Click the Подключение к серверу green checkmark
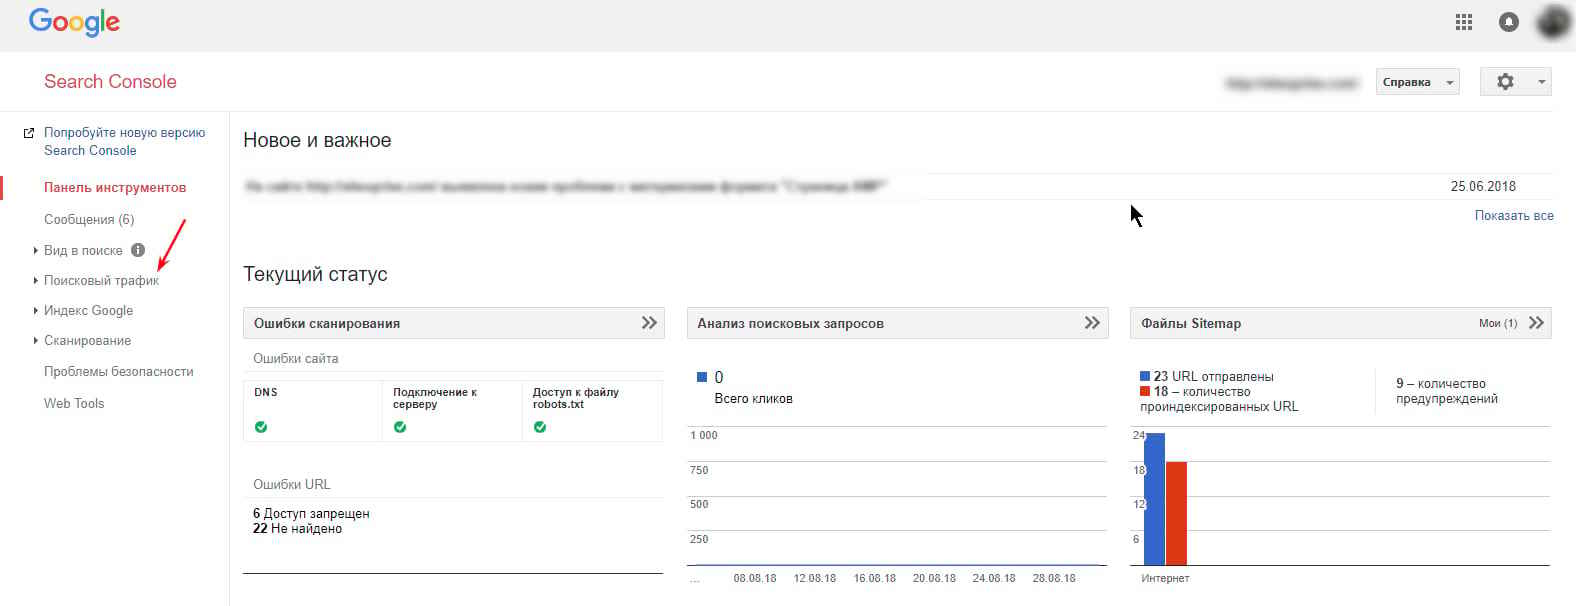 [x=400, y=427]
